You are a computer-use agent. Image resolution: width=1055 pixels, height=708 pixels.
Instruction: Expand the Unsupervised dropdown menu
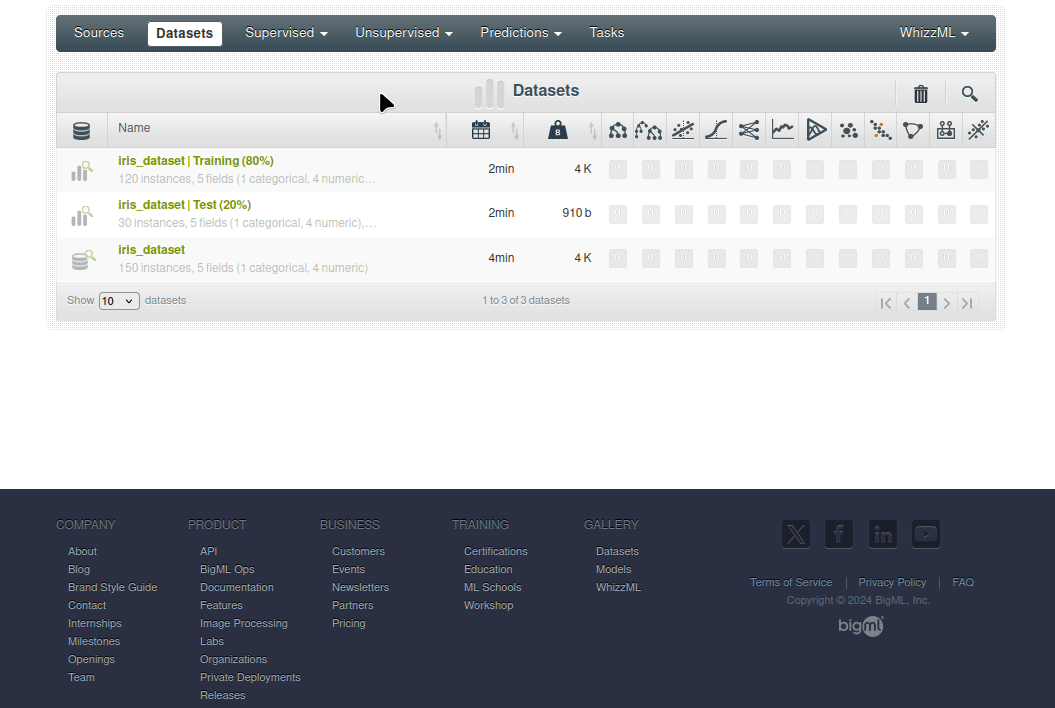coord(404,33)
